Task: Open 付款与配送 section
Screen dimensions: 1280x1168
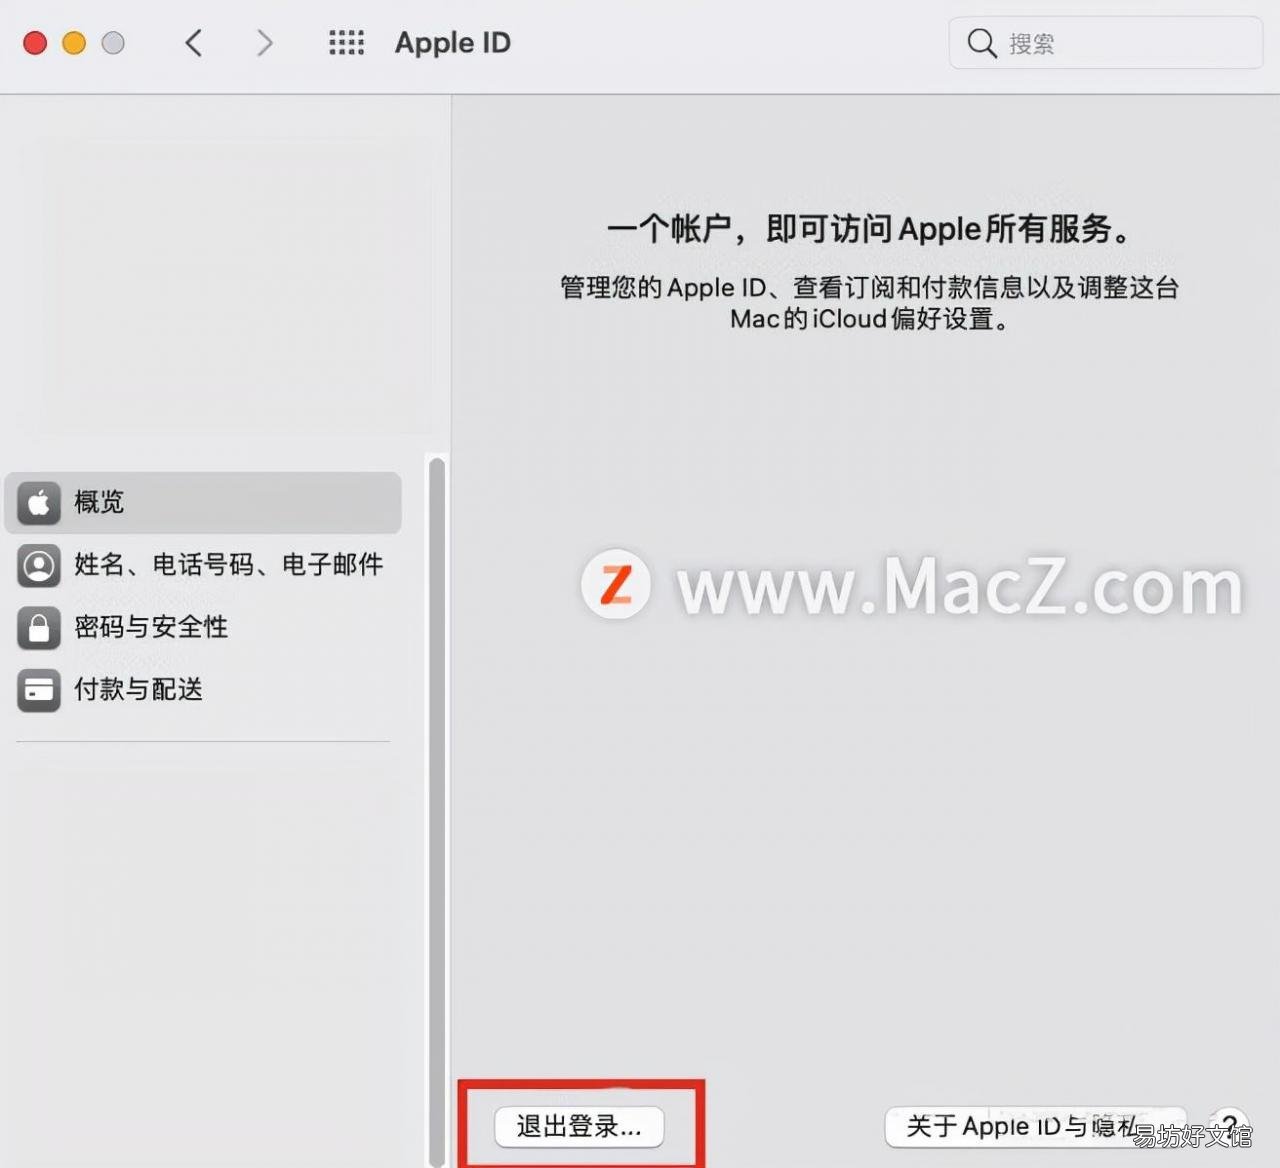Action: (x=203, y=690)
